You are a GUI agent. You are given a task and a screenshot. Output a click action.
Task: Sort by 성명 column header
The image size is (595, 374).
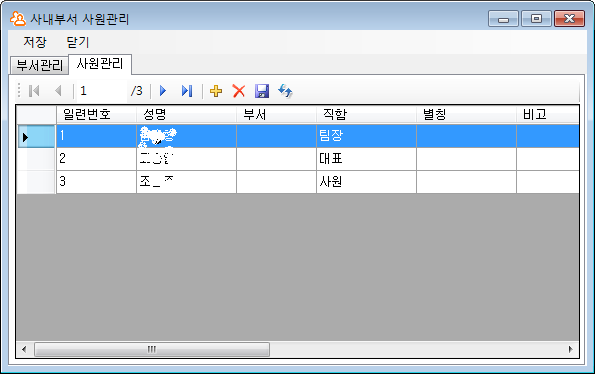(186, 114)
